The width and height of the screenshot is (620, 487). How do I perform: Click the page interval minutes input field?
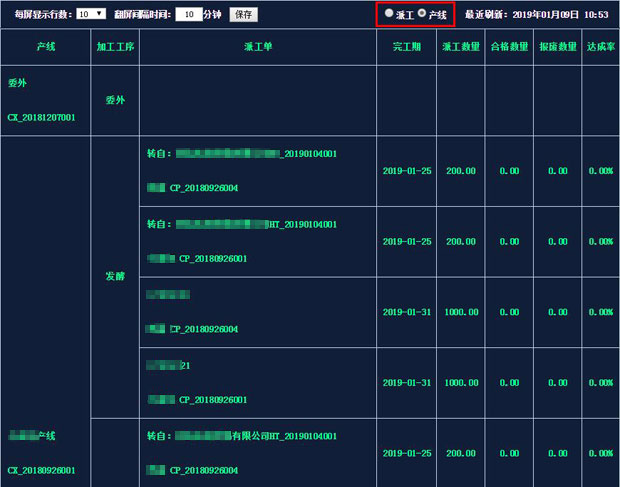pos(189,15)
